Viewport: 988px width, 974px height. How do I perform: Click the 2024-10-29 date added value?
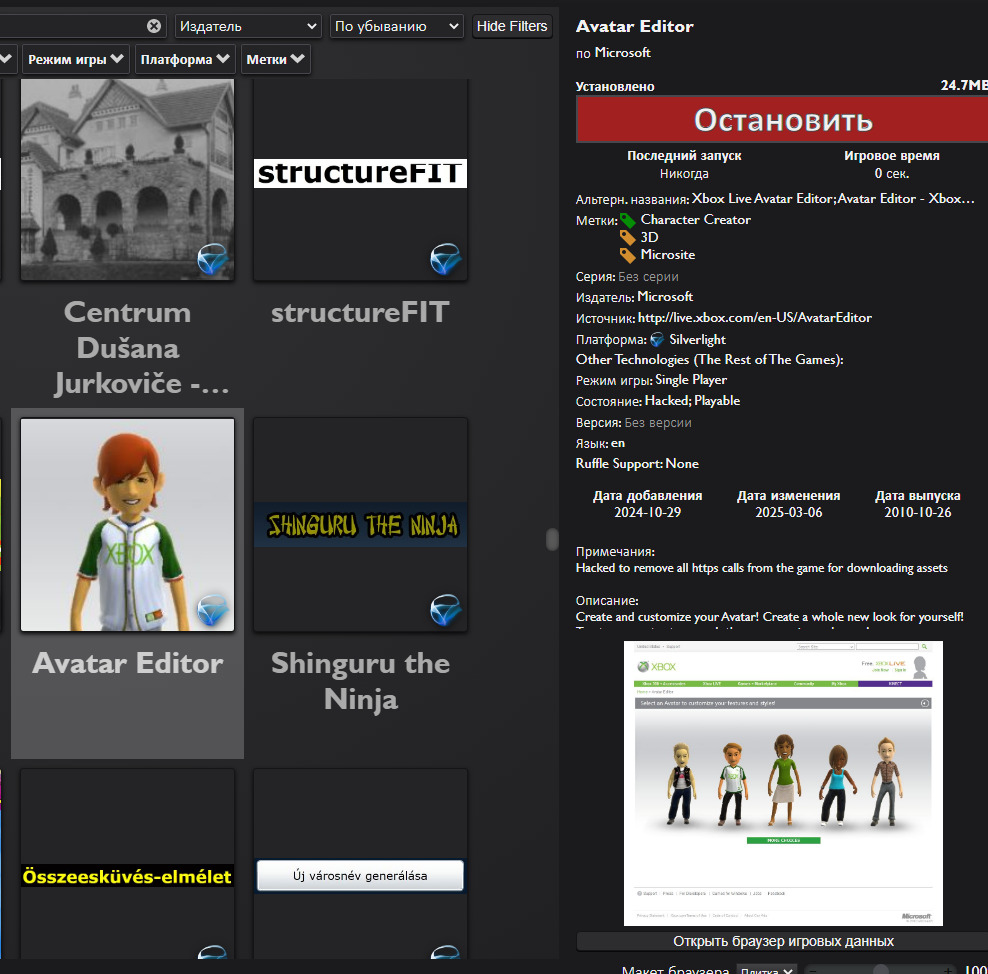coord(648,512)
